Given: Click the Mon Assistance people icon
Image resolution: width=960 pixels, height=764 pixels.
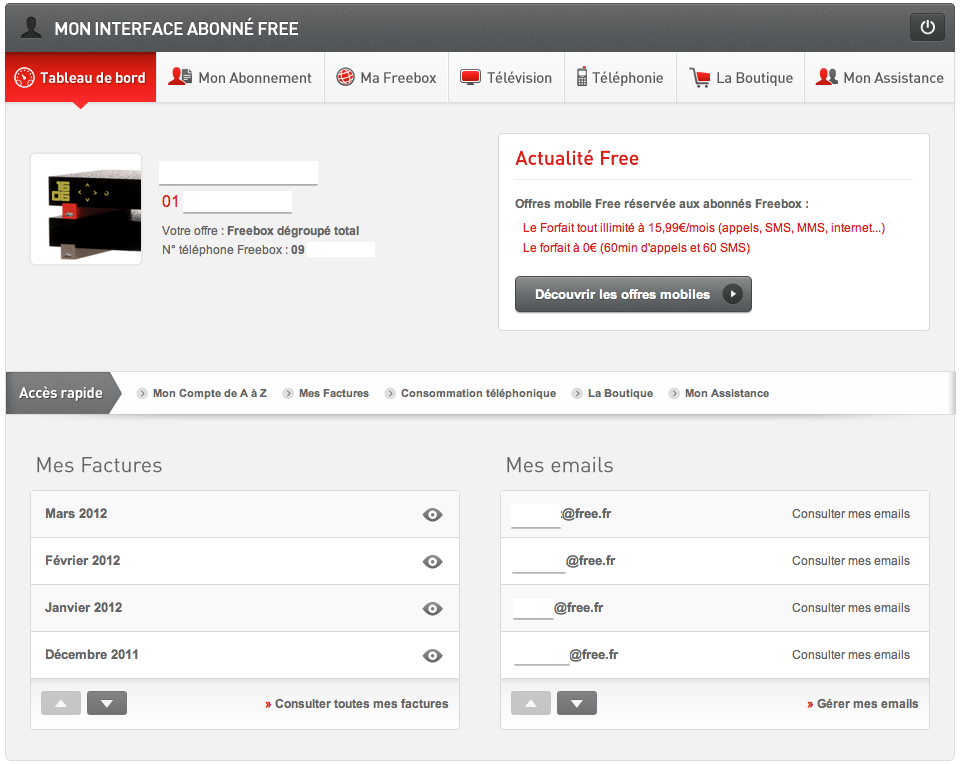Looking at the screenshot, I should click(827, 77).
